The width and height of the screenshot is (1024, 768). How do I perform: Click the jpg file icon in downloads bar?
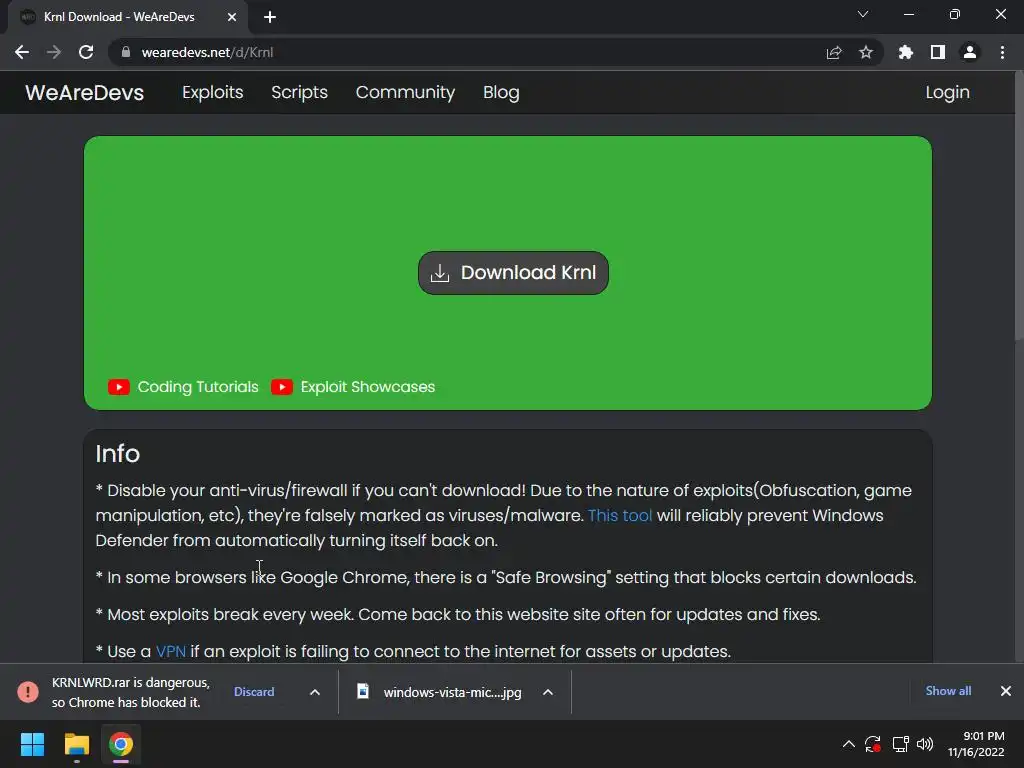coord(362,691)
